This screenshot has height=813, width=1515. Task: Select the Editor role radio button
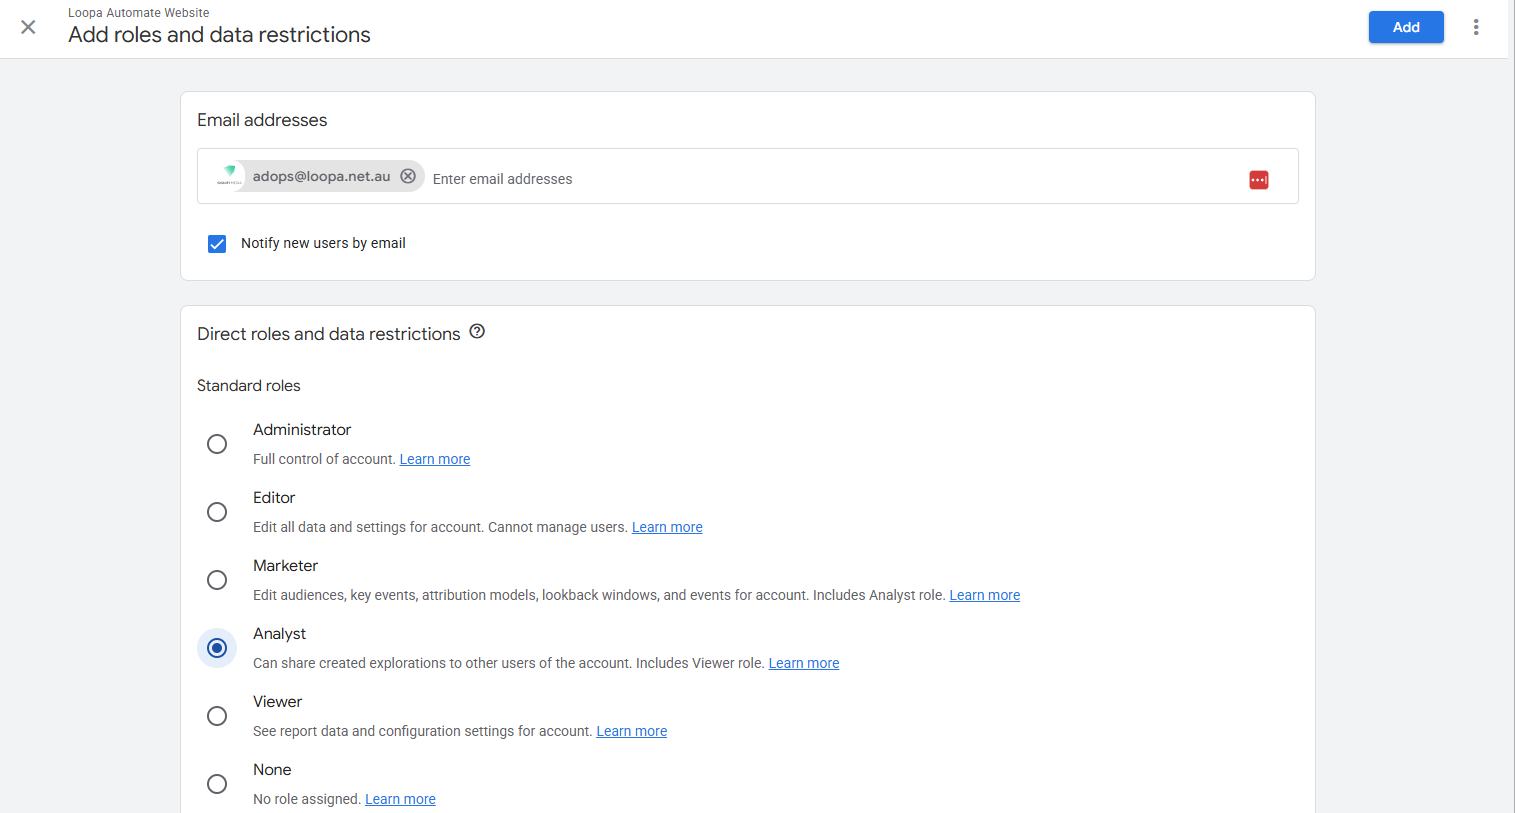(217, 512)
